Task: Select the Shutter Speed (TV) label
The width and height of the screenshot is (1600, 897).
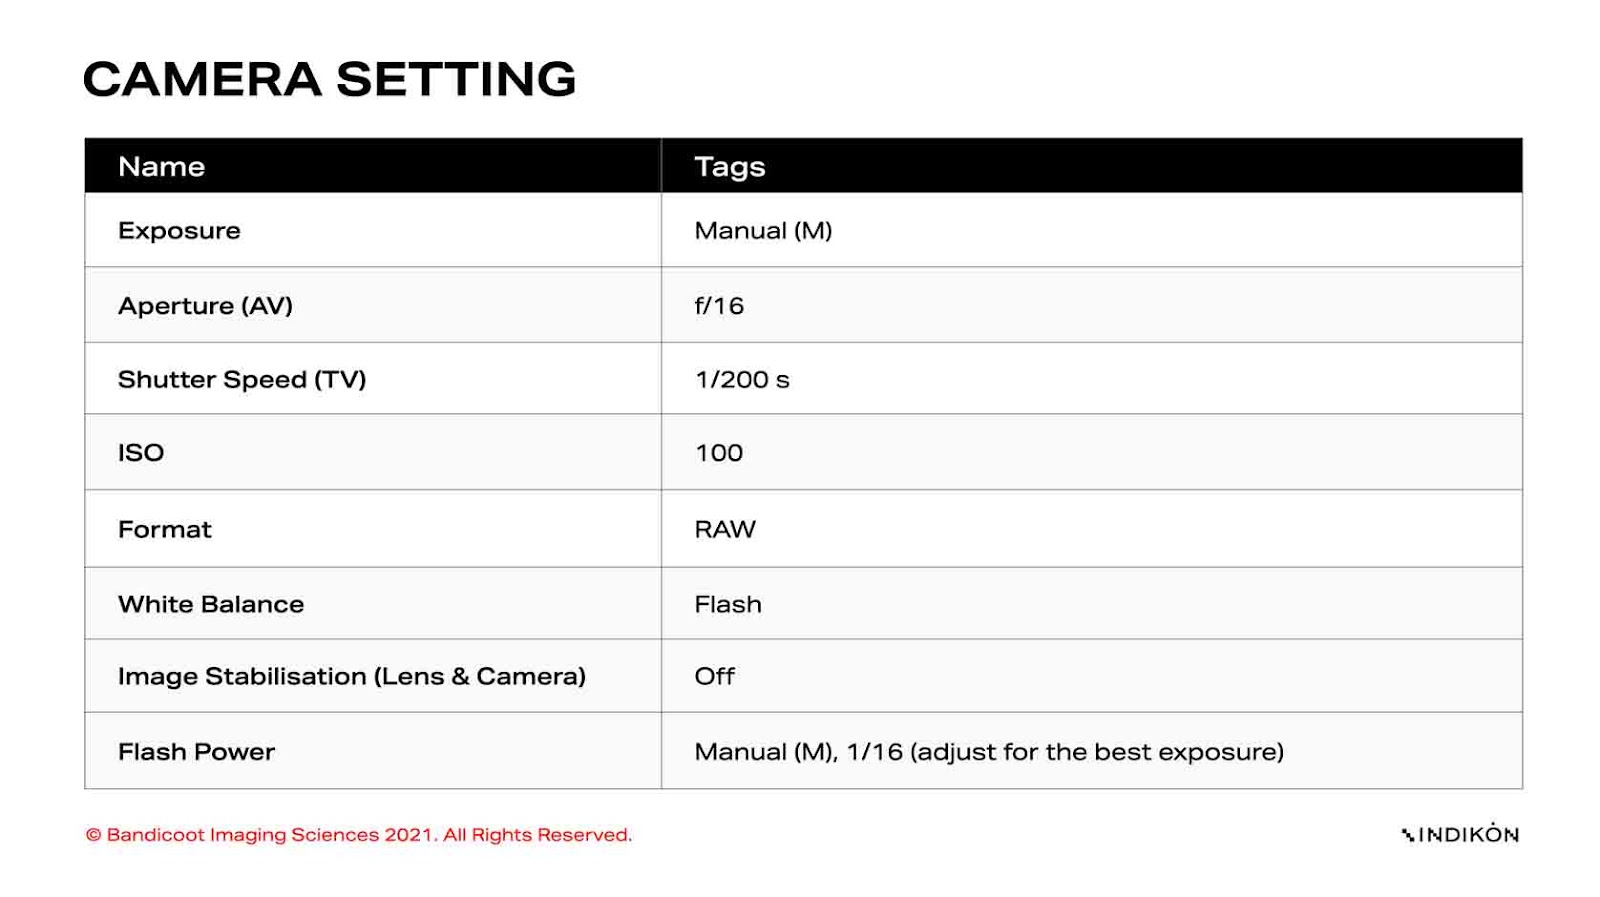Action: point(242,380)
